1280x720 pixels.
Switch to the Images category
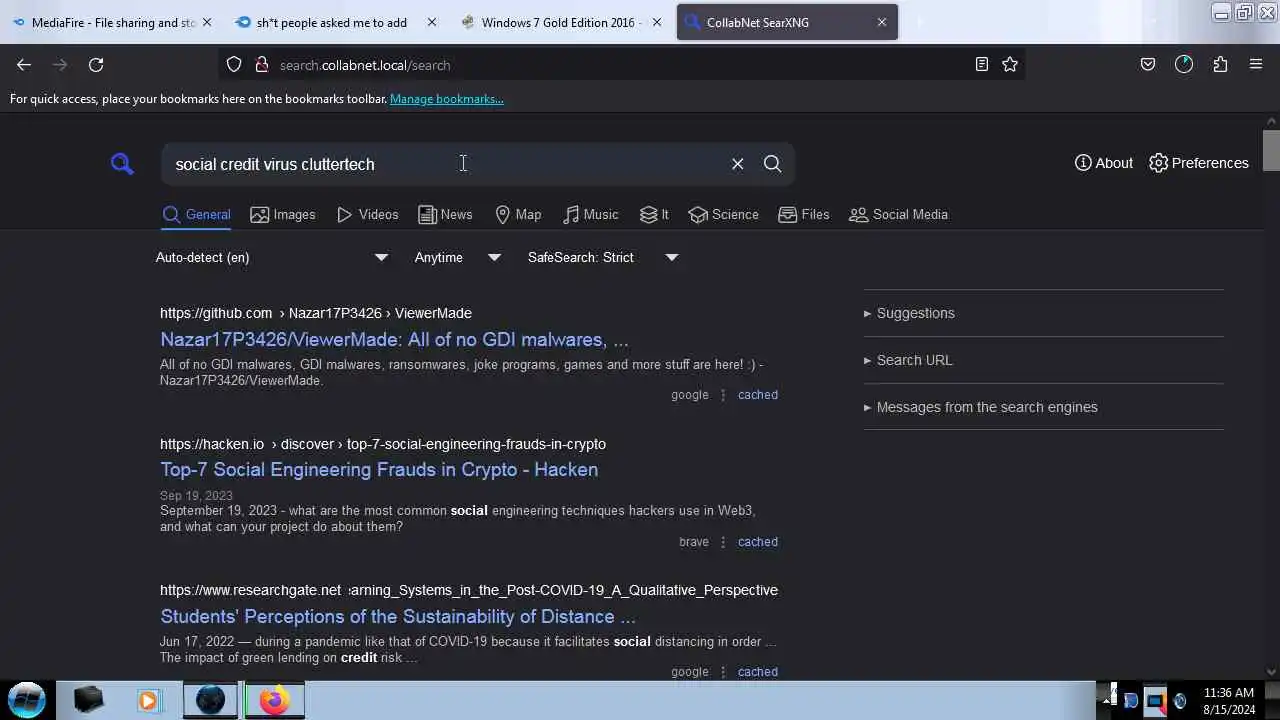pyautogui.click(x=282, y=214)
